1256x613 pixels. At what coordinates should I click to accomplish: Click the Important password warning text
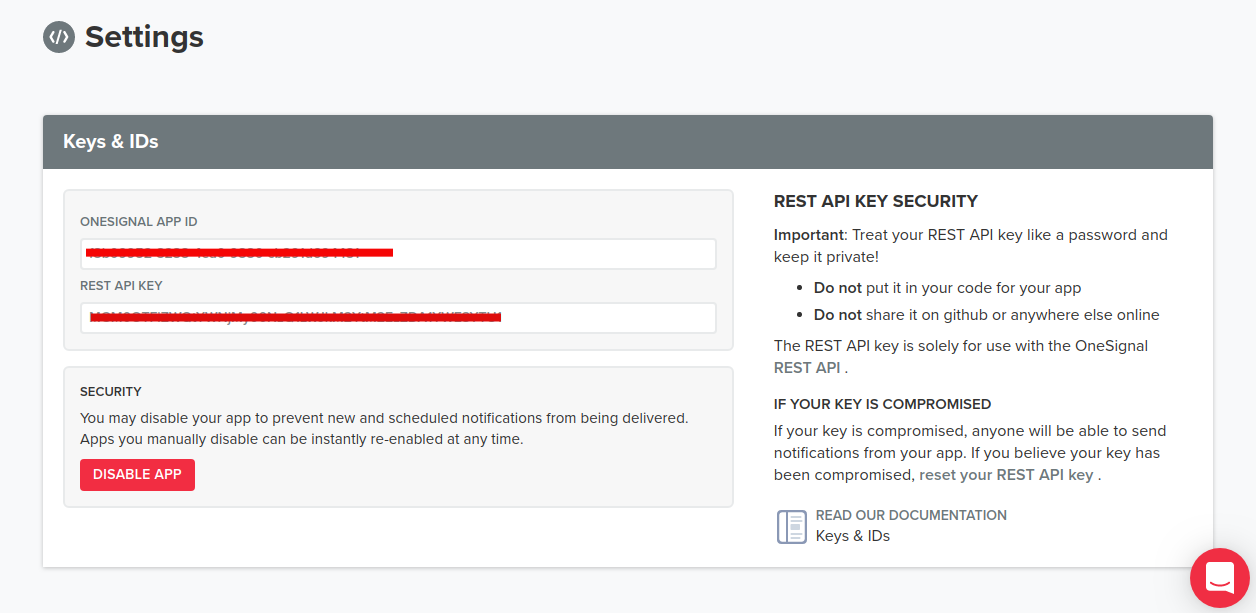(971, 246)
